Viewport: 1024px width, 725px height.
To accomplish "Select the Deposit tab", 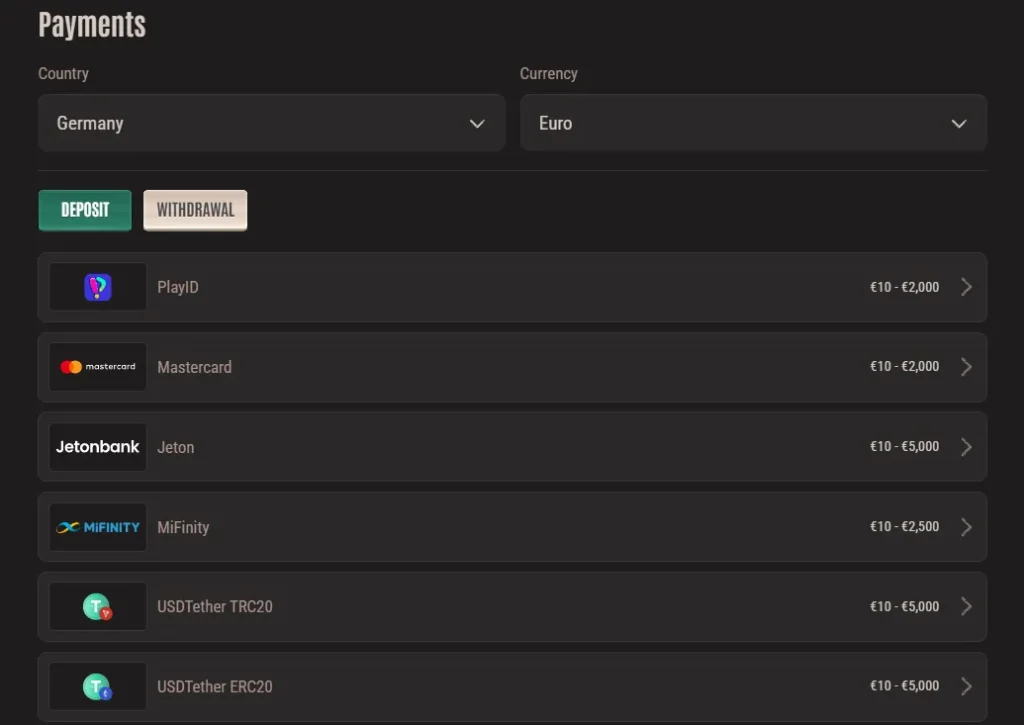I will [x=84, y=210].
